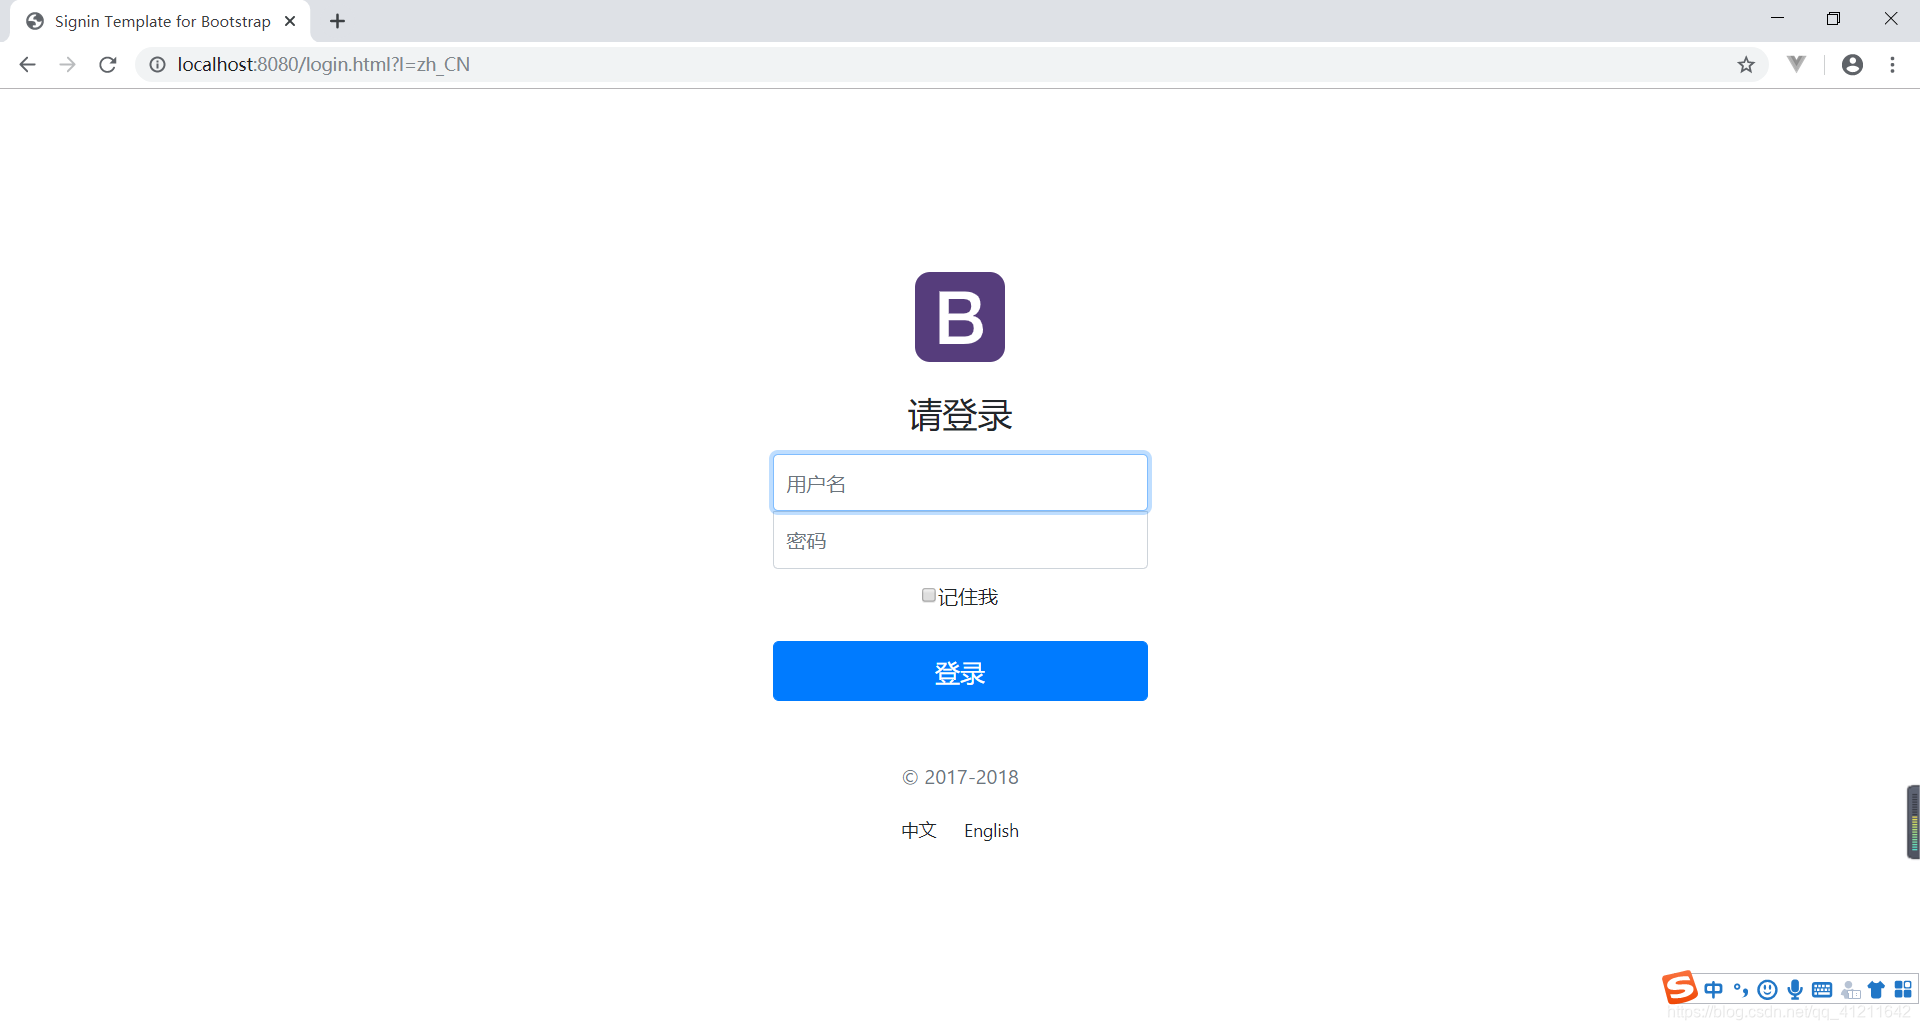Focus the 用户名 username field
The height and width of the screenshot is (1030, 1920).
[960, 483]
